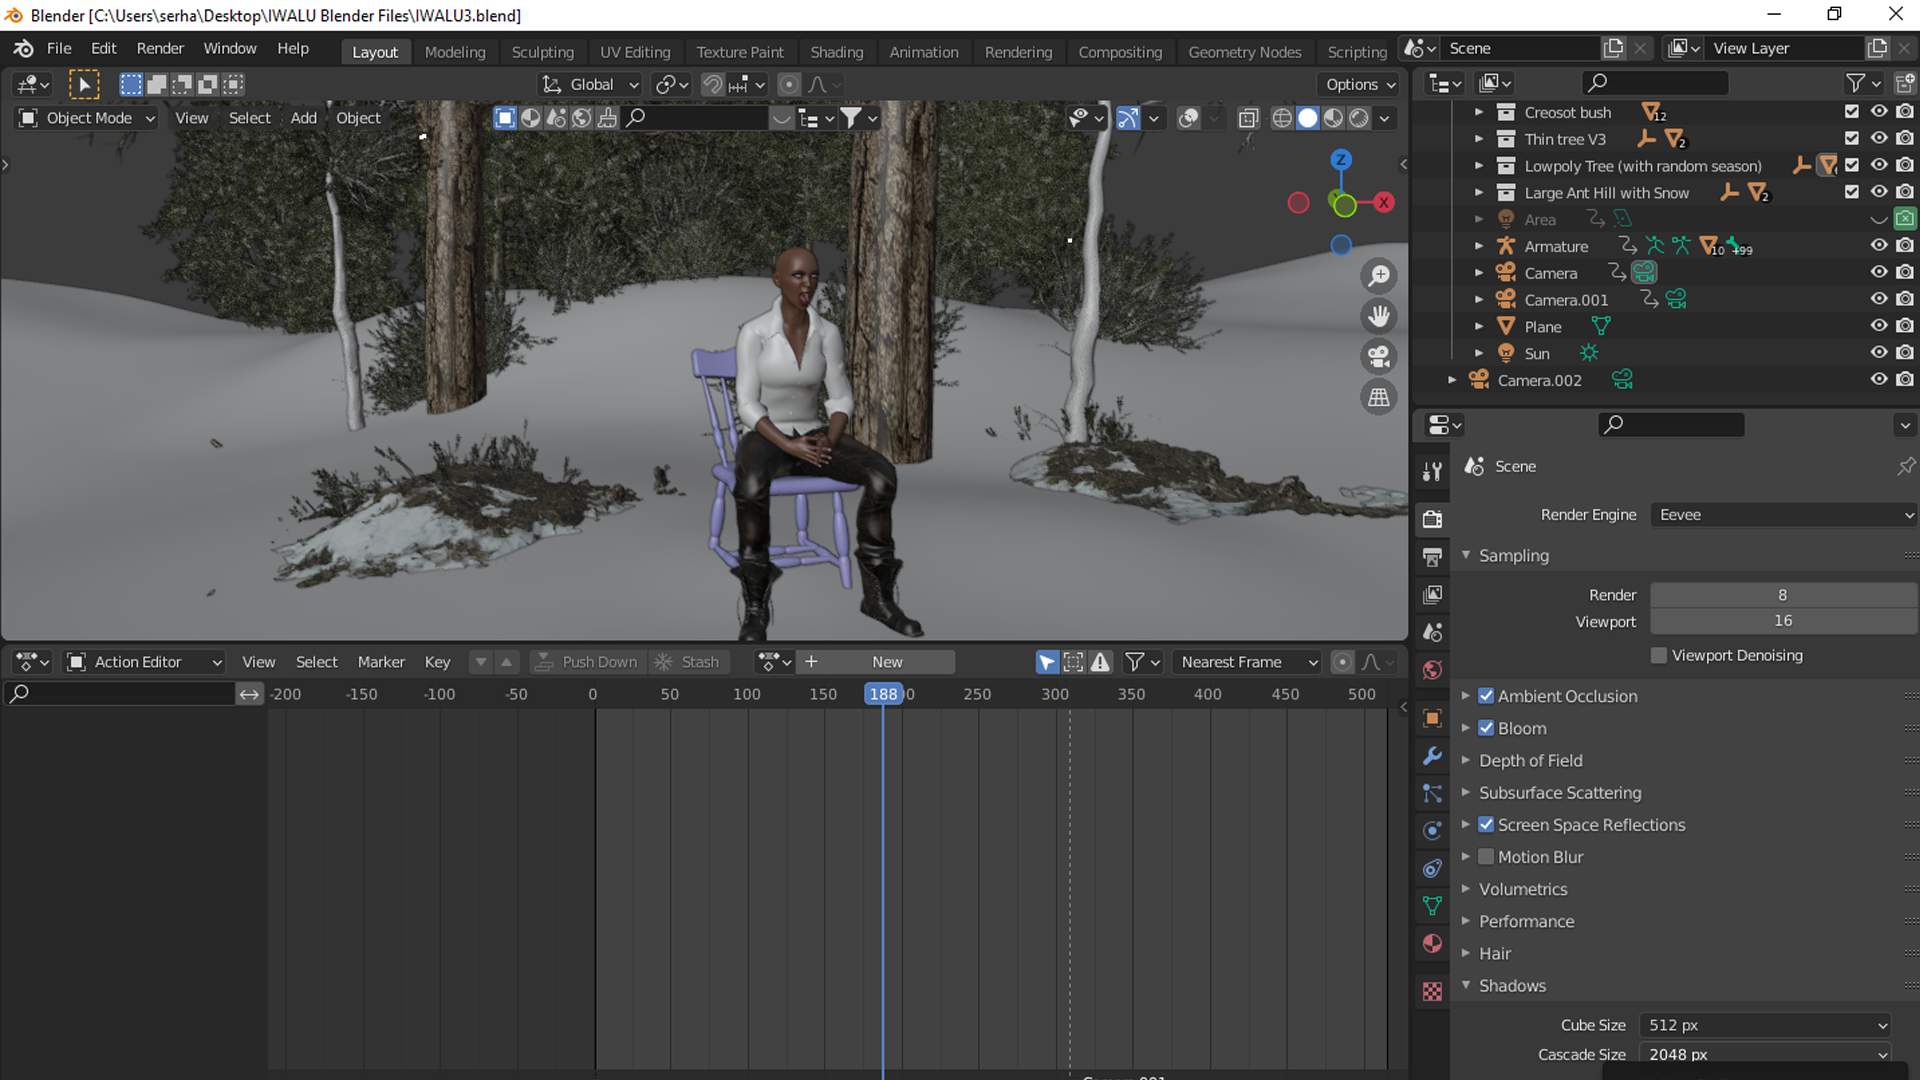This screenshot has width=1920, height=1080.
Task: Select wireframe viewport shading
Action: (1282, 118)
